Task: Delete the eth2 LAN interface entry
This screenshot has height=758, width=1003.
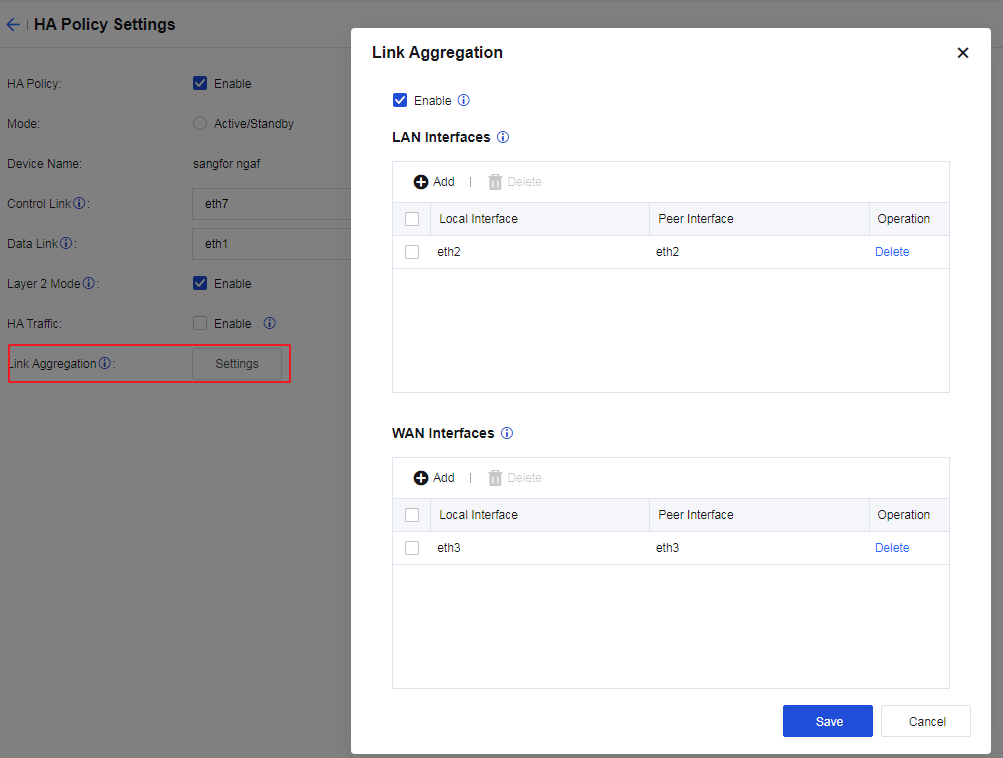Action: click(x=892, y=252)
